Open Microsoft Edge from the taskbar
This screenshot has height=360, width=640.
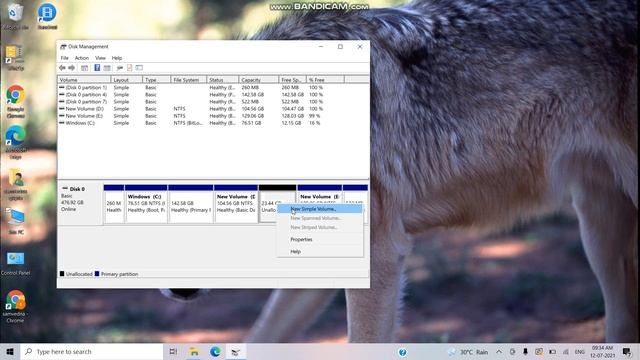coord(215,351)
